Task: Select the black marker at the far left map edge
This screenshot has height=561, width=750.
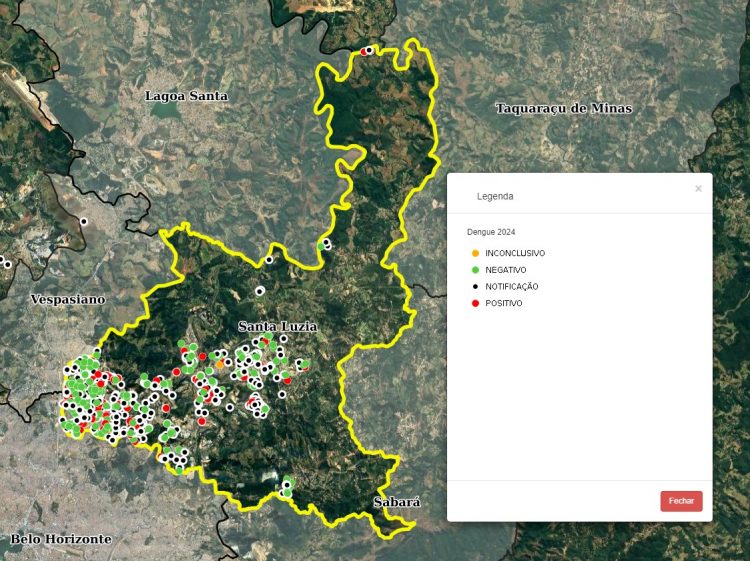Action: point(5,264)
